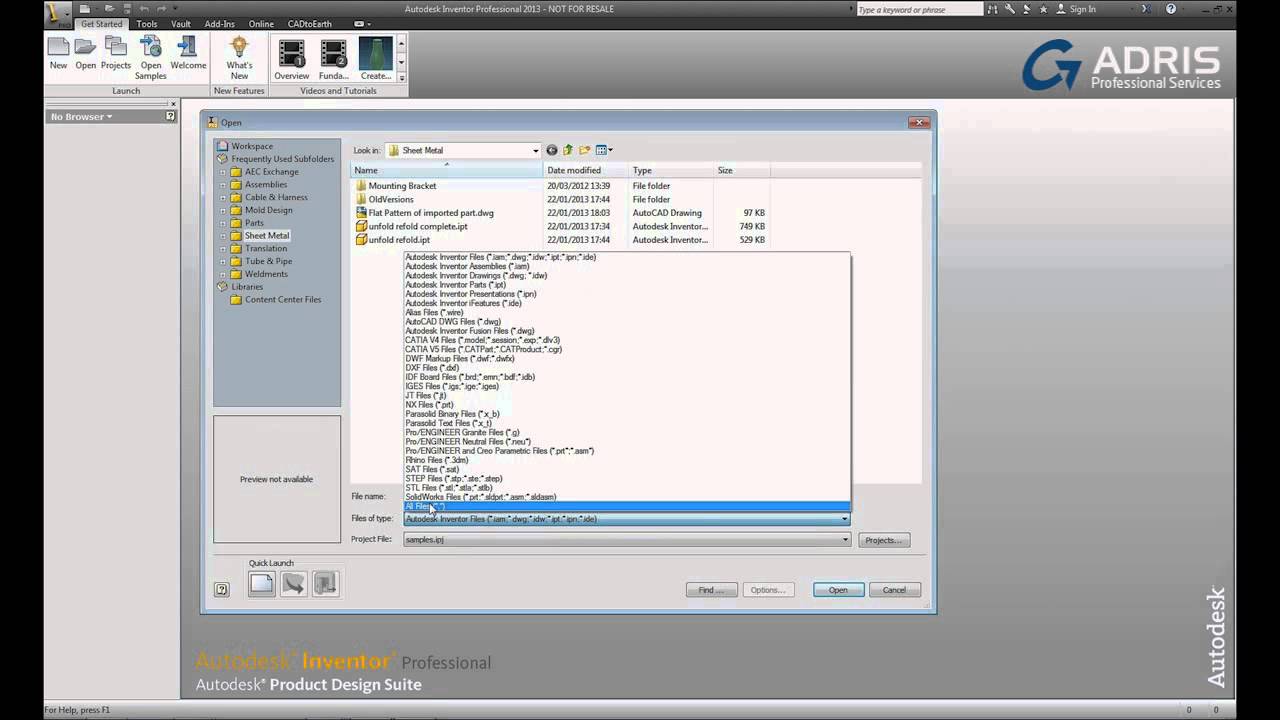Open the Look in folder dropdown
The width and height of the screenshot is (1280, 720).
(x=536, y=151)
